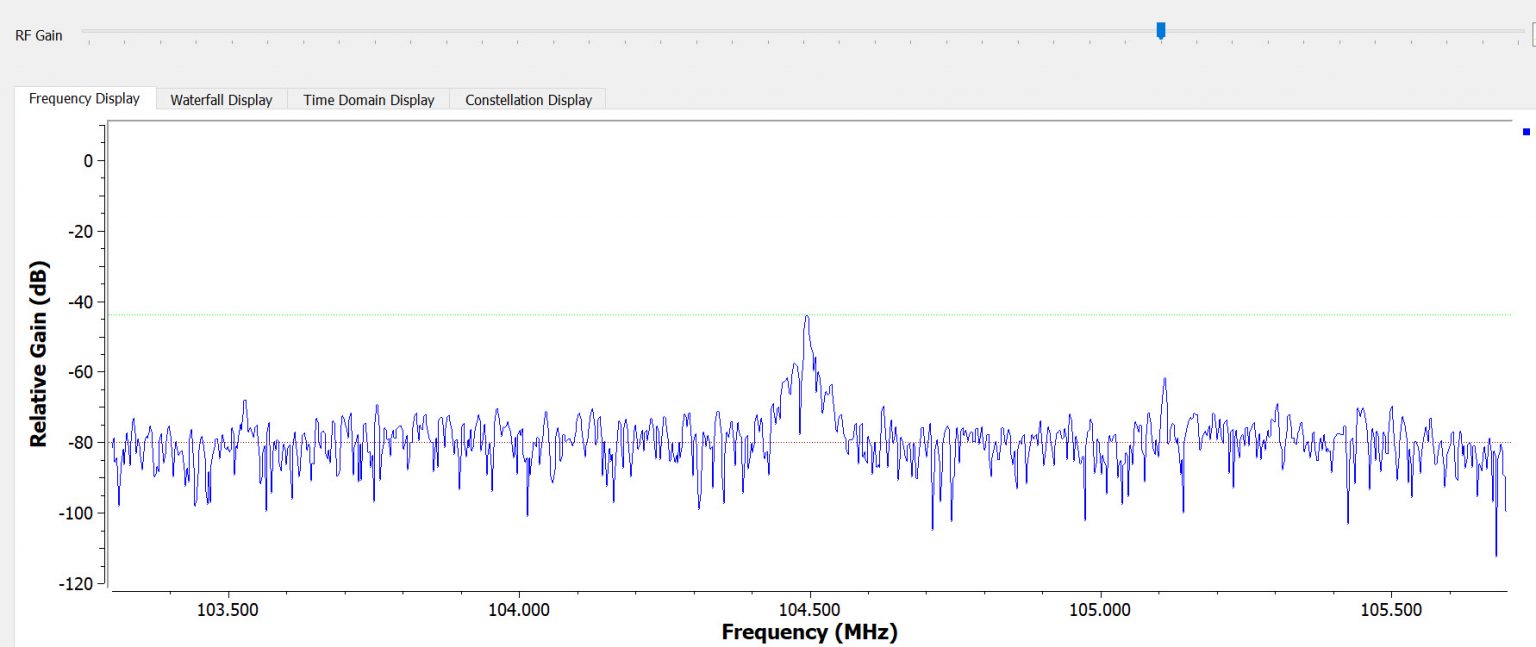Click the far-left end of RF Gain track
Screen dimensions: 1536x647
(84, 32)
